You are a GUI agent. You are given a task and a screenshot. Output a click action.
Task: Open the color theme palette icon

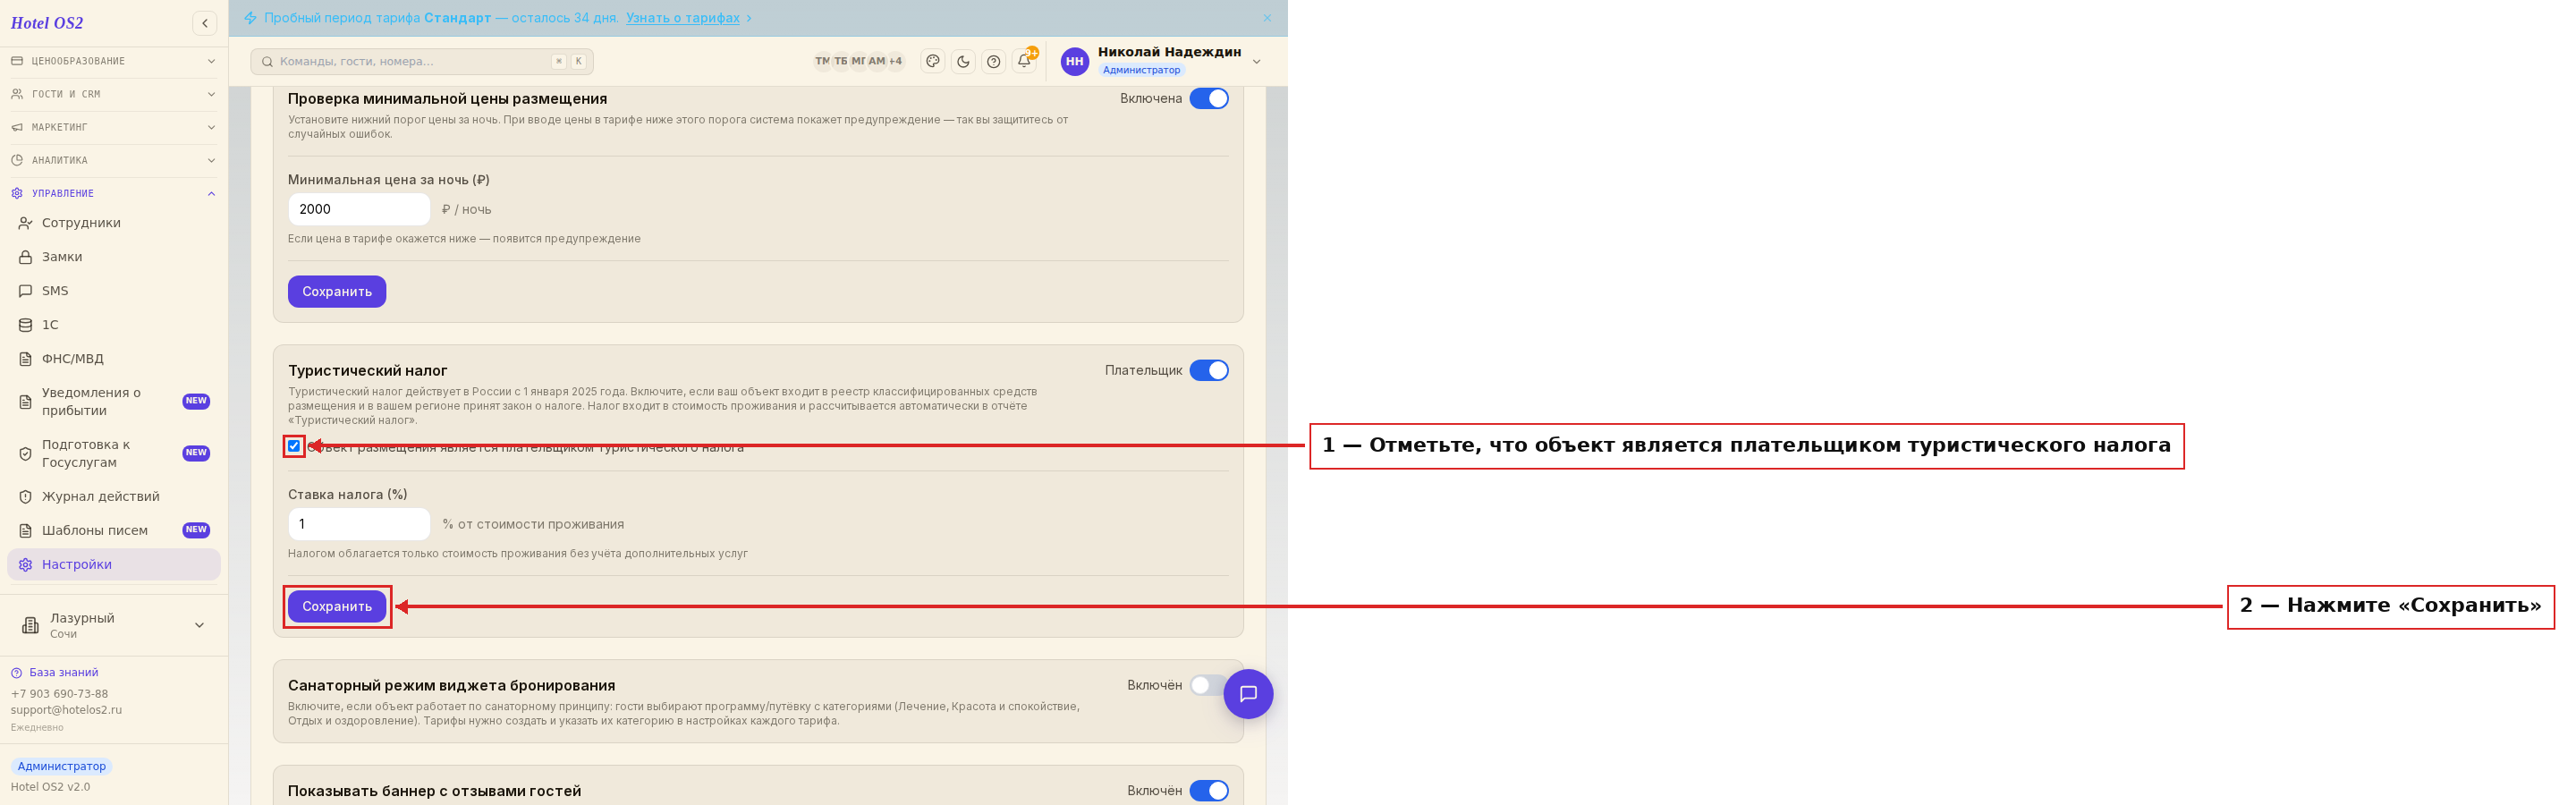click(932, 61)
